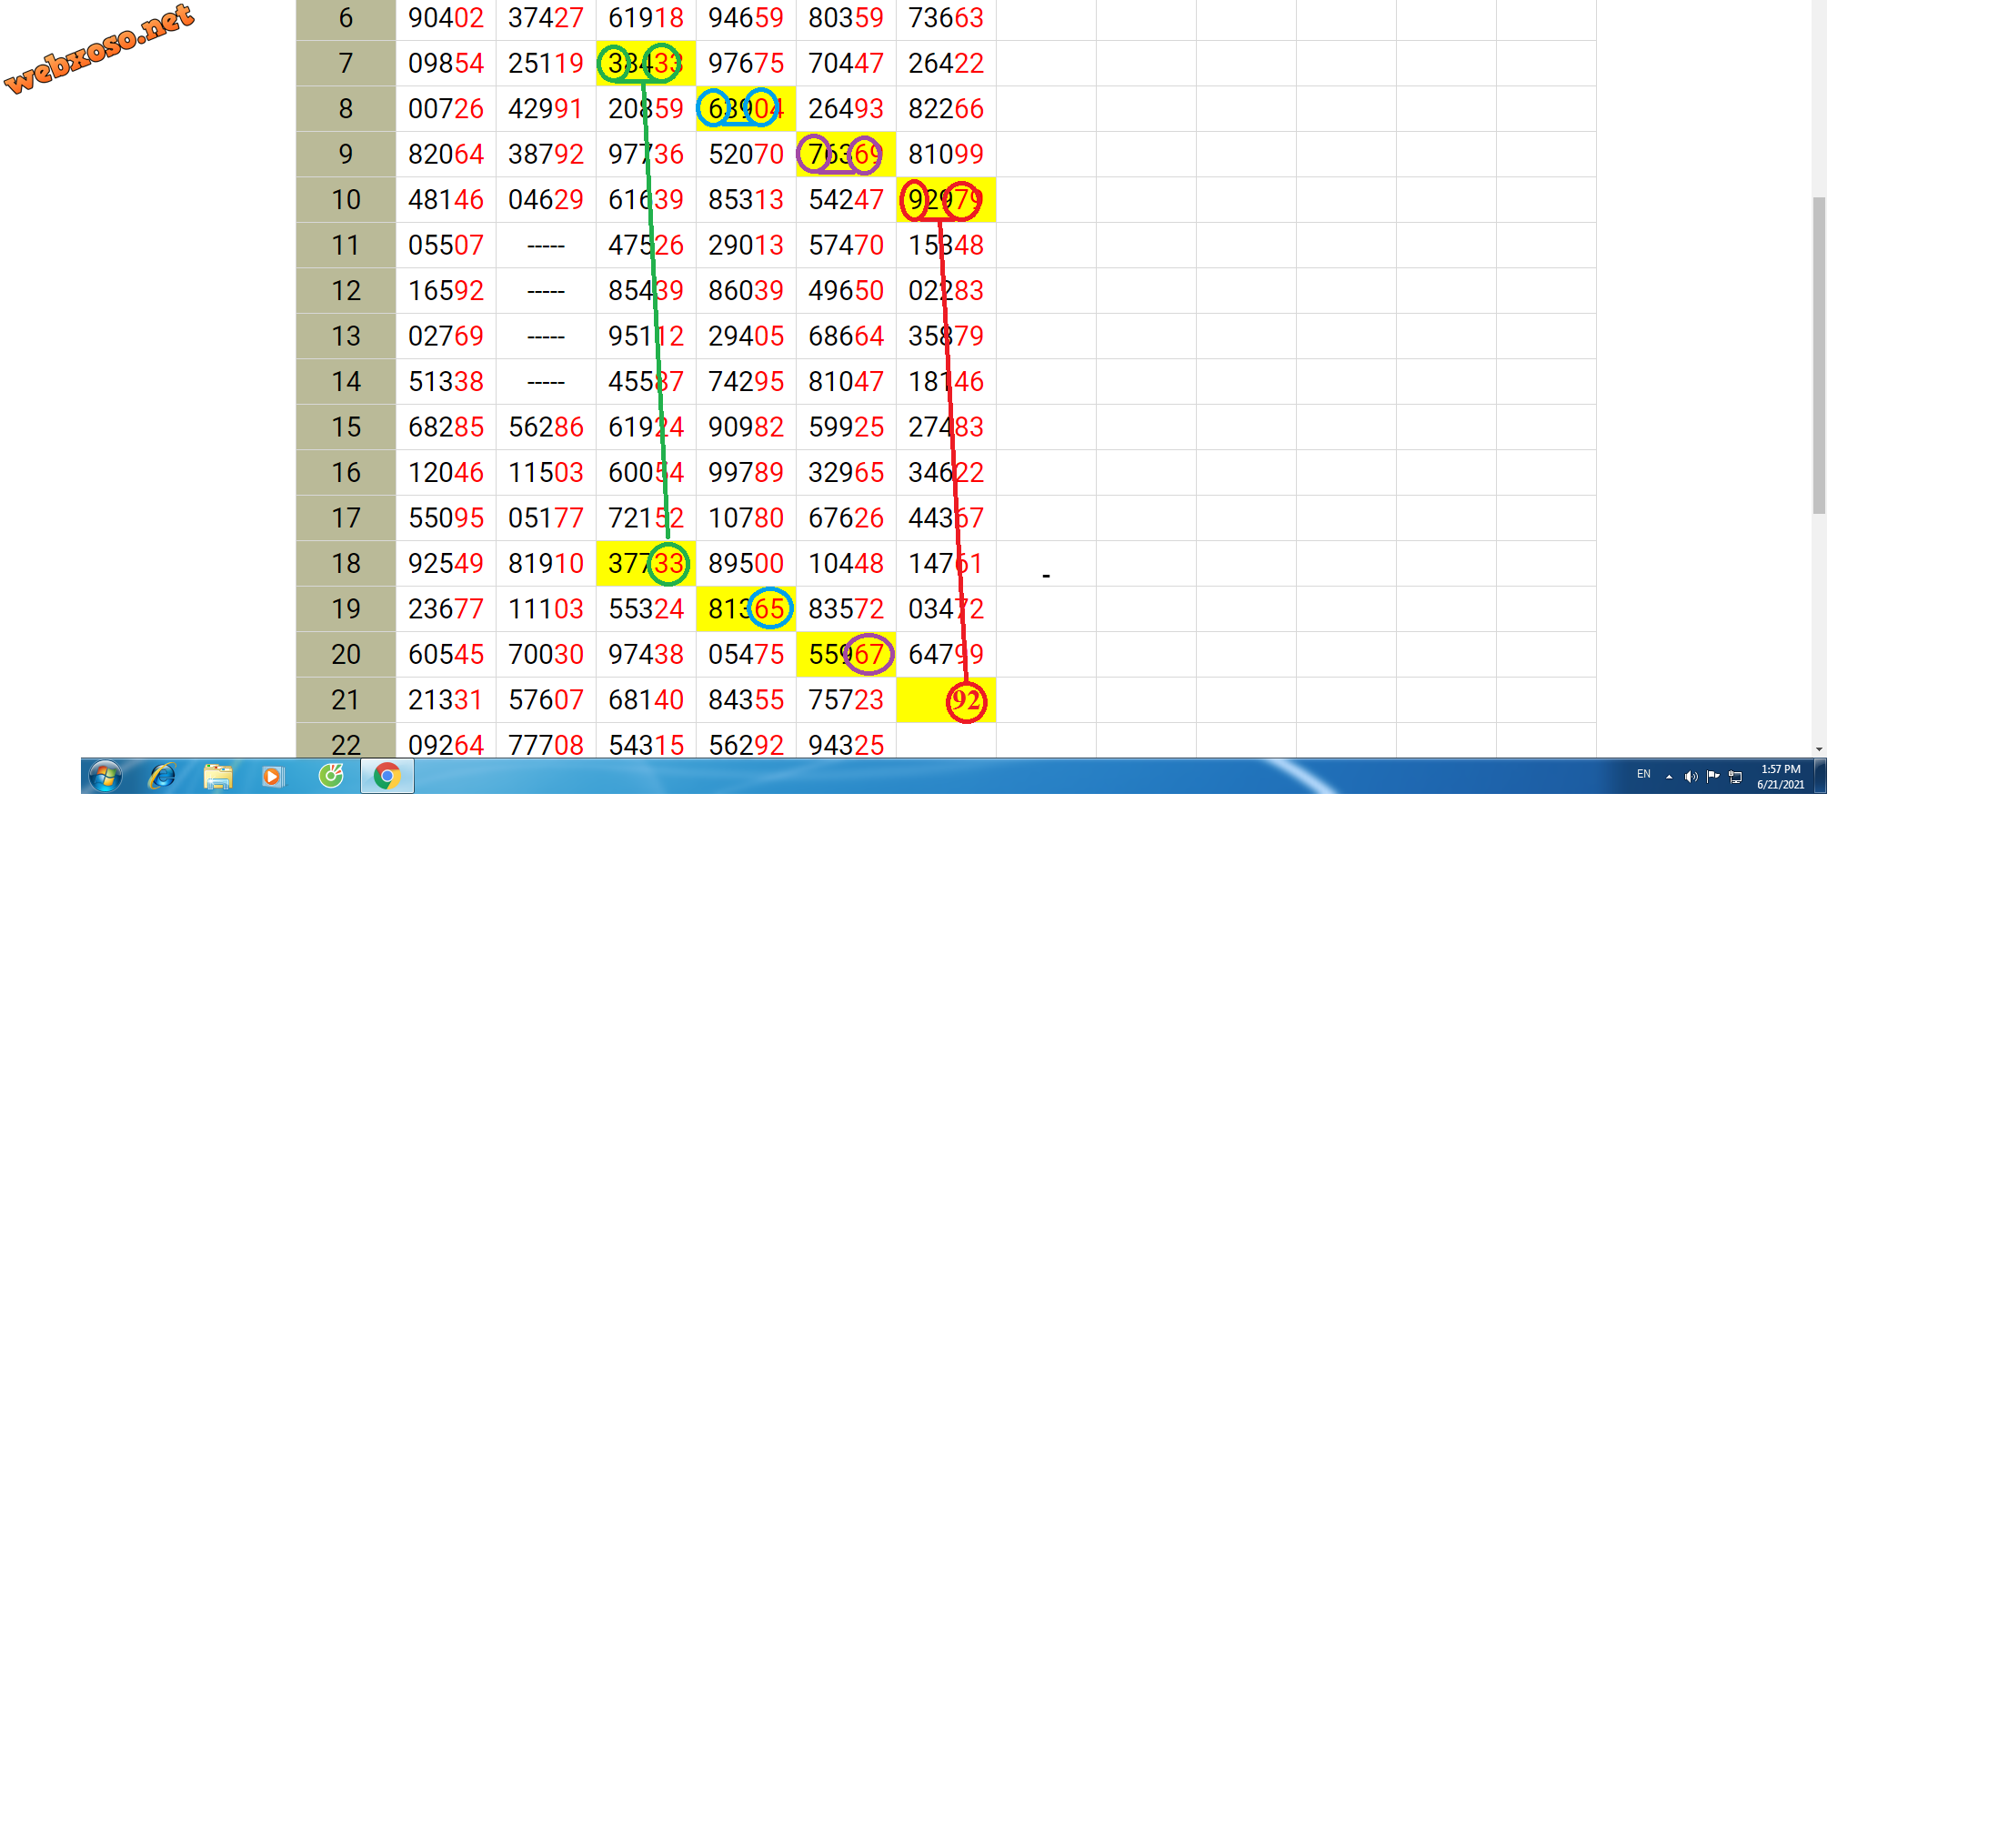
Task: Click dashed empty cell in row 11
Action: tap(546, 245)
